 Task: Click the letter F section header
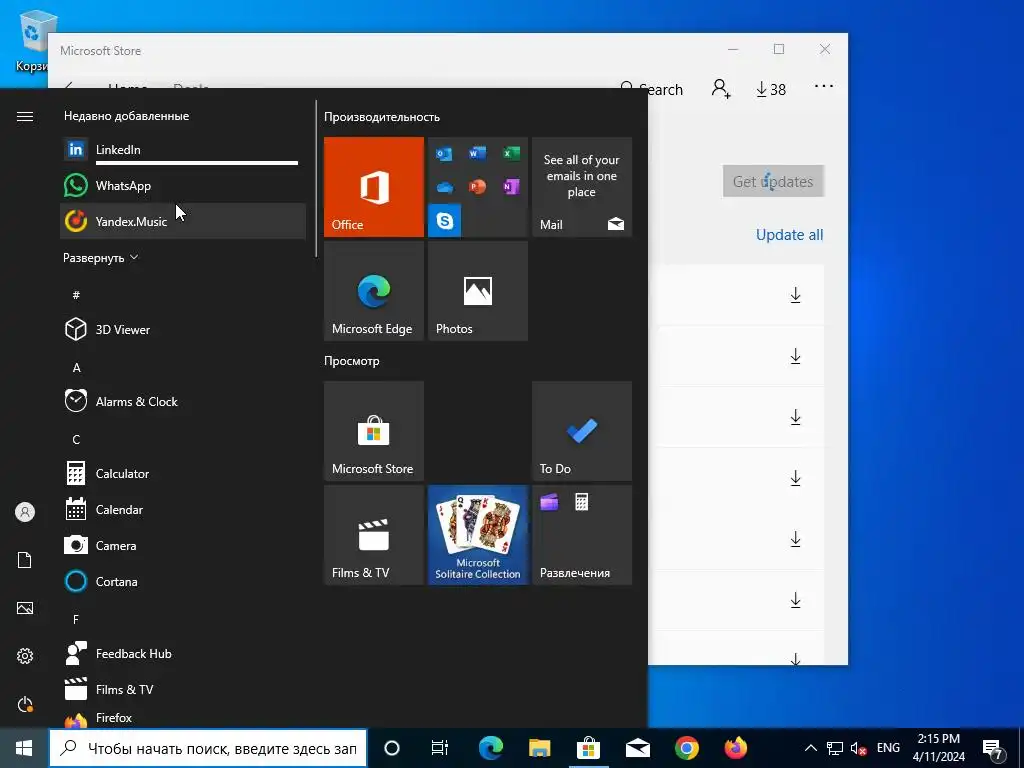click(76, 619)
